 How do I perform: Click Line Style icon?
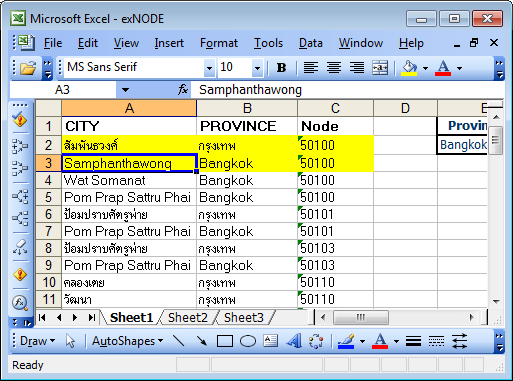point(413,341)
